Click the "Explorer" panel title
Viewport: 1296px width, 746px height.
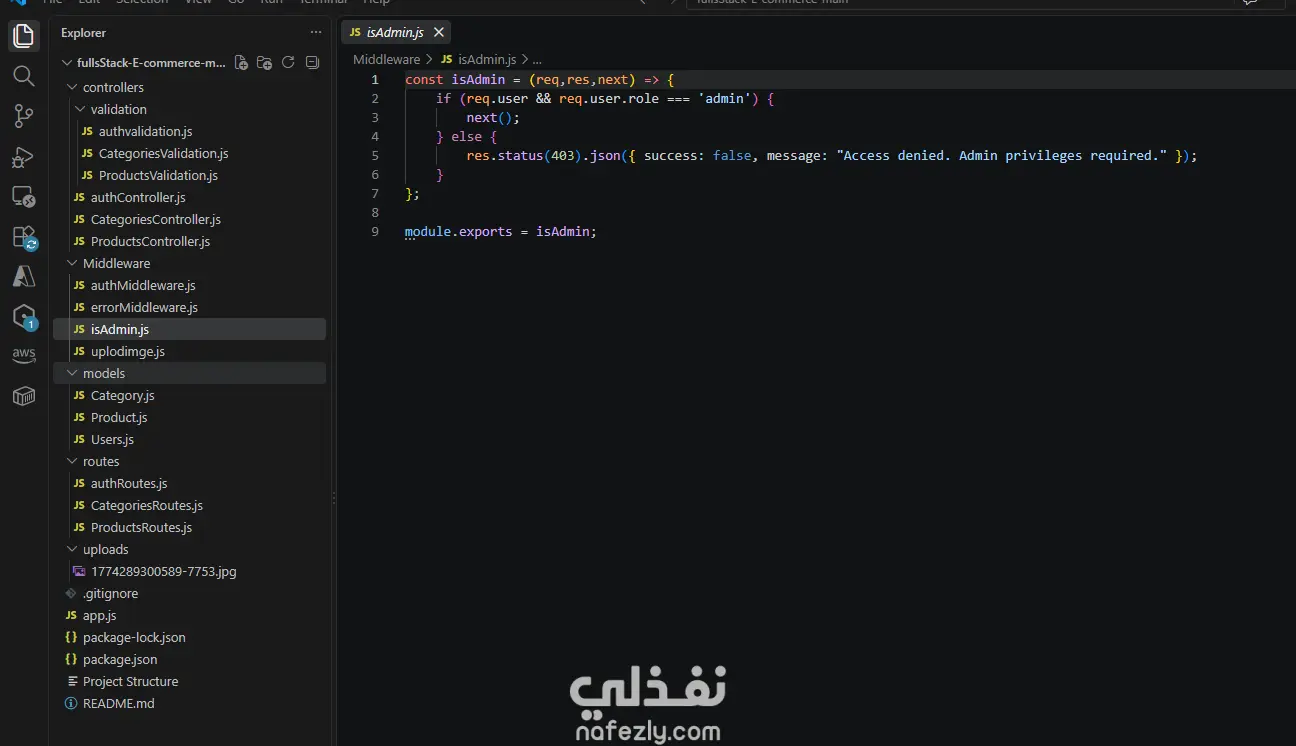pyautogui.click(x=83, y=33)
